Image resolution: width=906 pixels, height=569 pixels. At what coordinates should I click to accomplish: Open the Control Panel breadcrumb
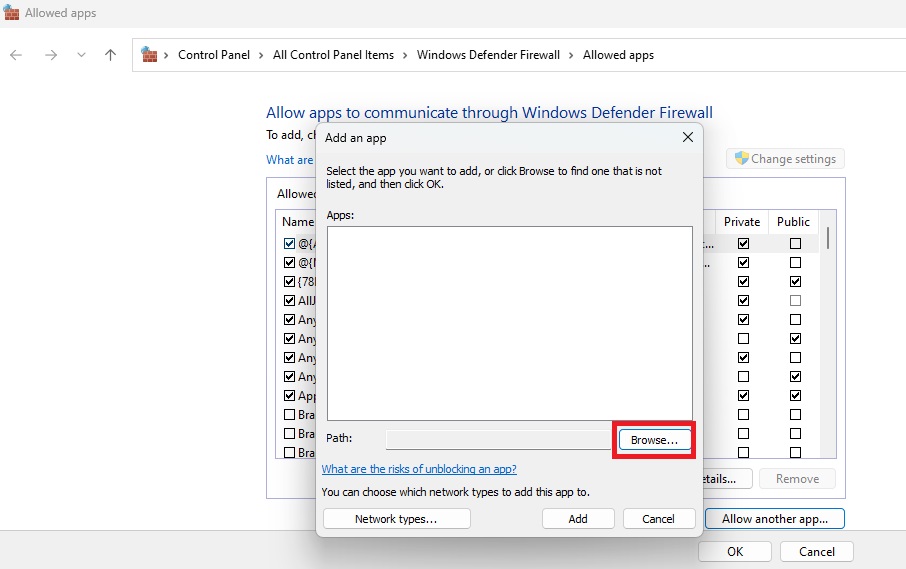(214, 55)
